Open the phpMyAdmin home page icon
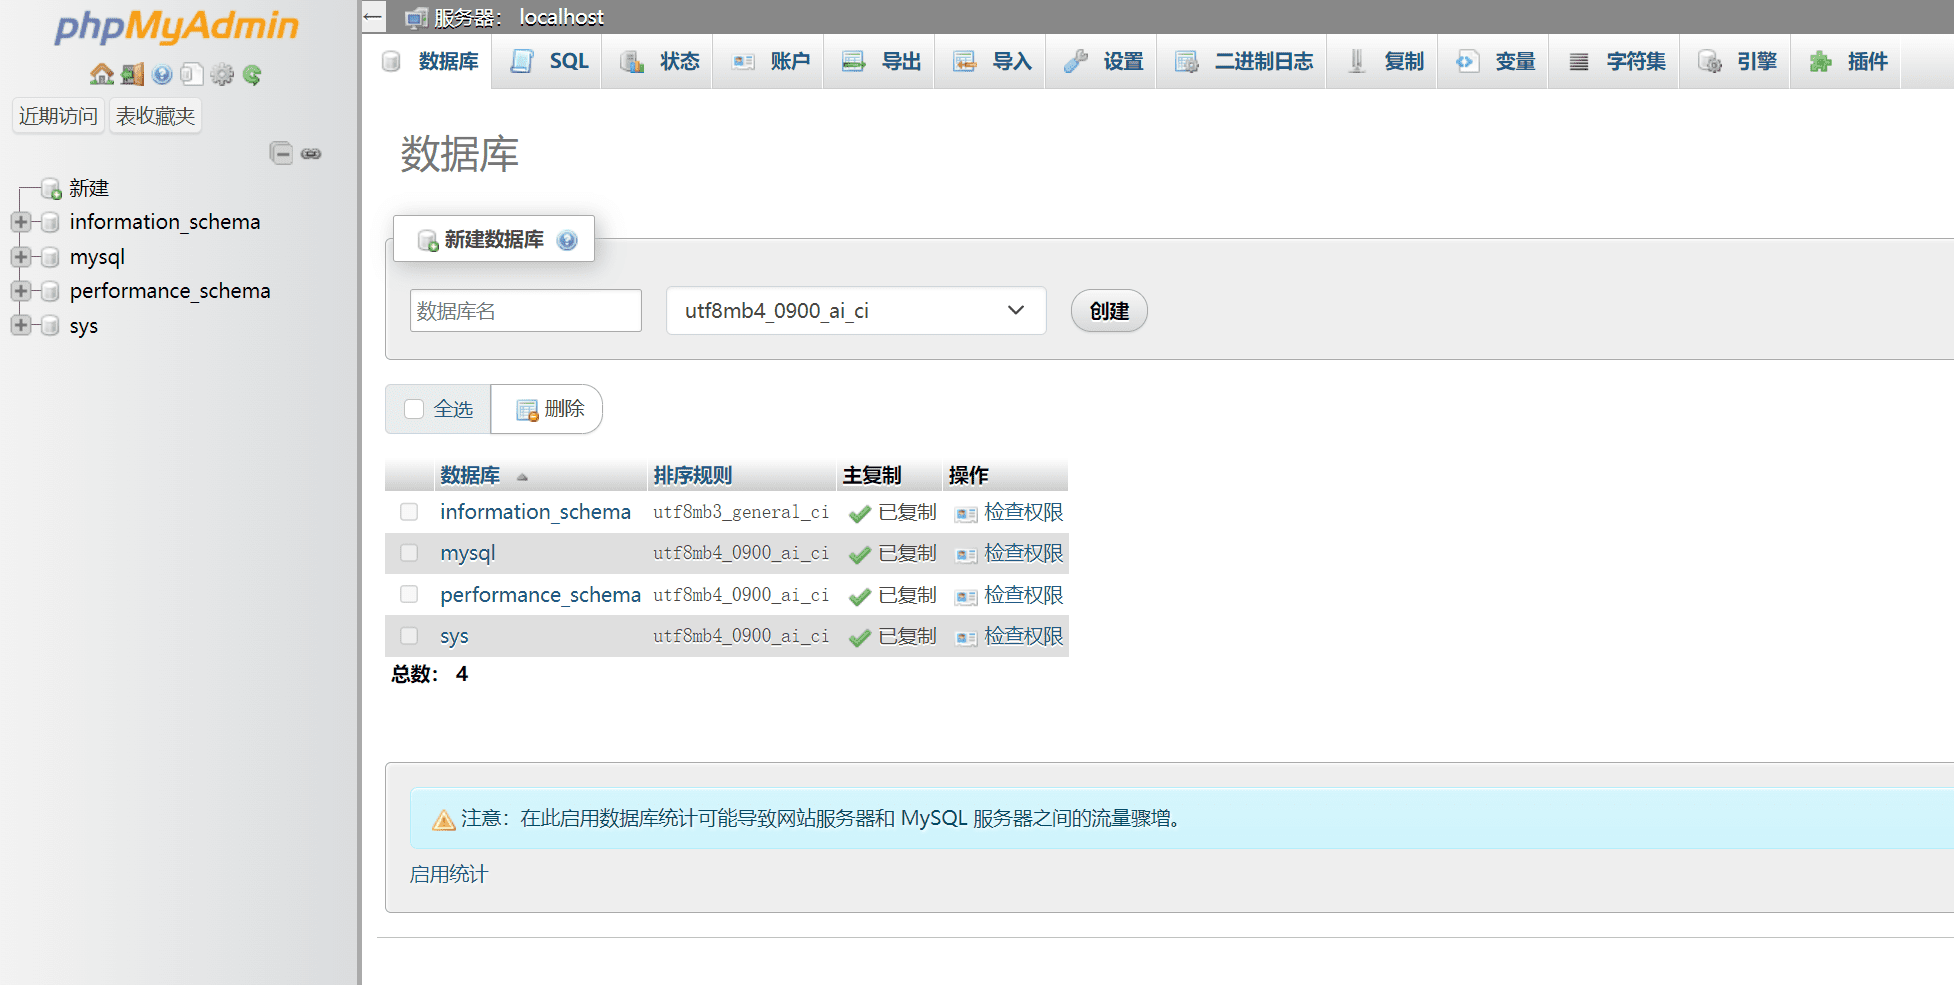 pos(101,74)
